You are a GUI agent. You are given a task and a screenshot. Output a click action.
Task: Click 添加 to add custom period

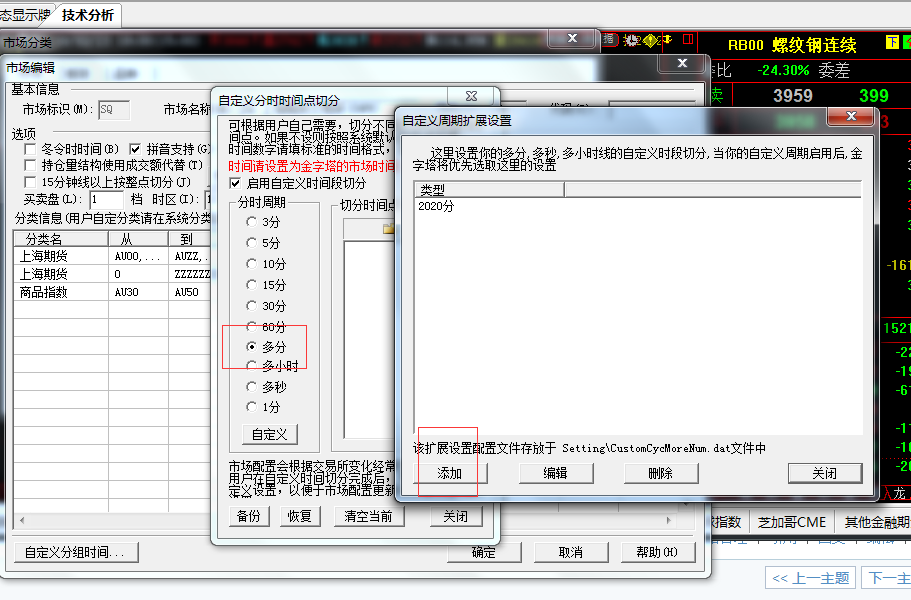click(450, 473)
